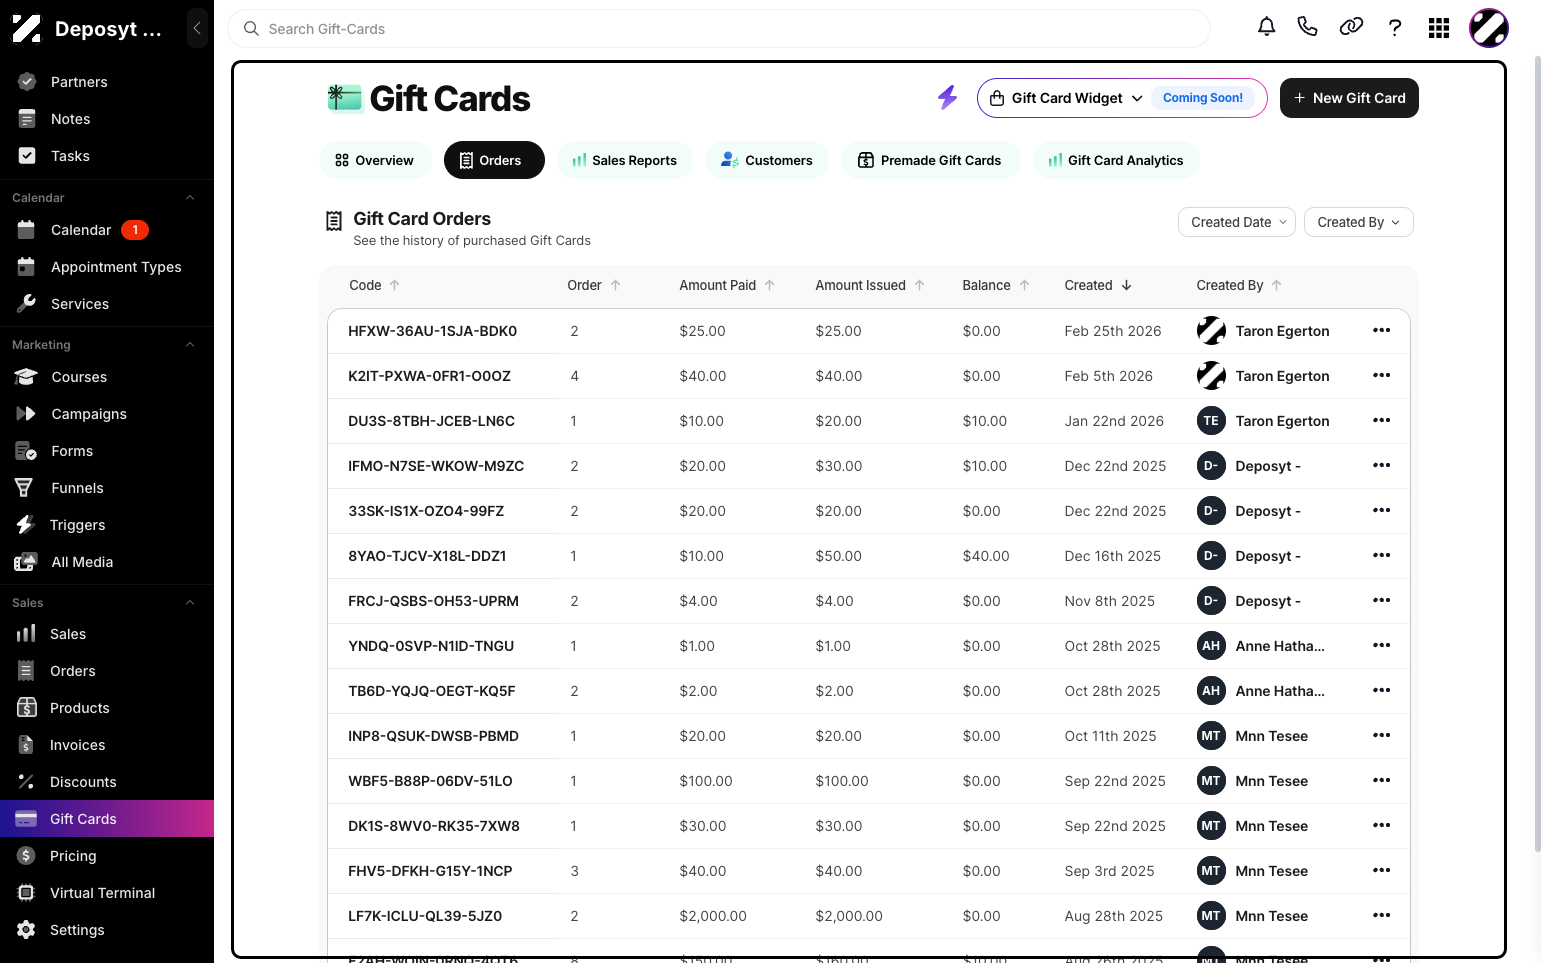Open Triggers in the sidebar
This screenshot has width=1541, height=963.
point(77,525)
